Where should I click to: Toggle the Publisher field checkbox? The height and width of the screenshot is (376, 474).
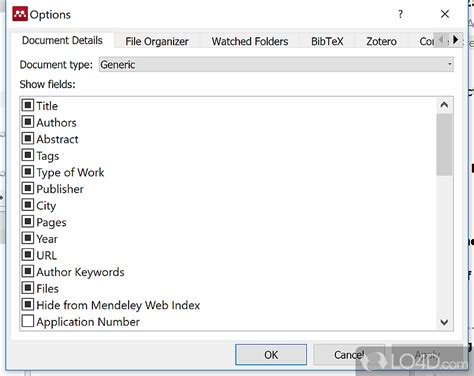point(28,189)
